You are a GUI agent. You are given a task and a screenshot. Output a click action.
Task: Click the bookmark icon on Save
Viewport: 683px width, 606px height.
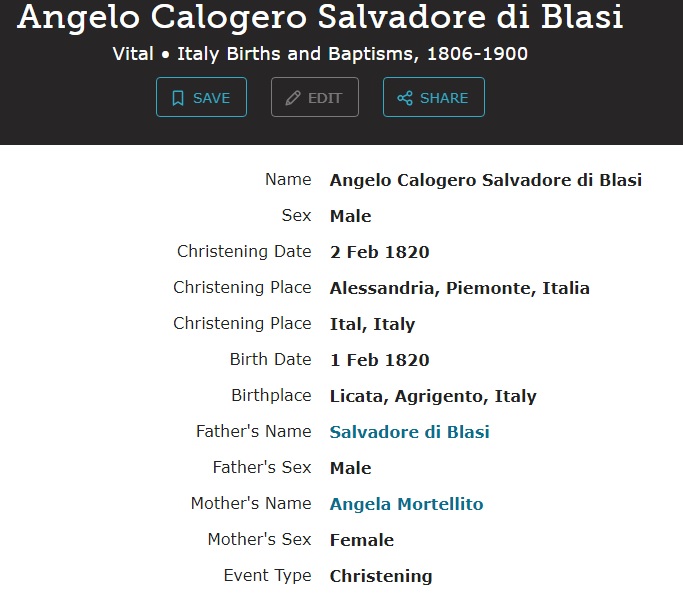click(178, 98)
